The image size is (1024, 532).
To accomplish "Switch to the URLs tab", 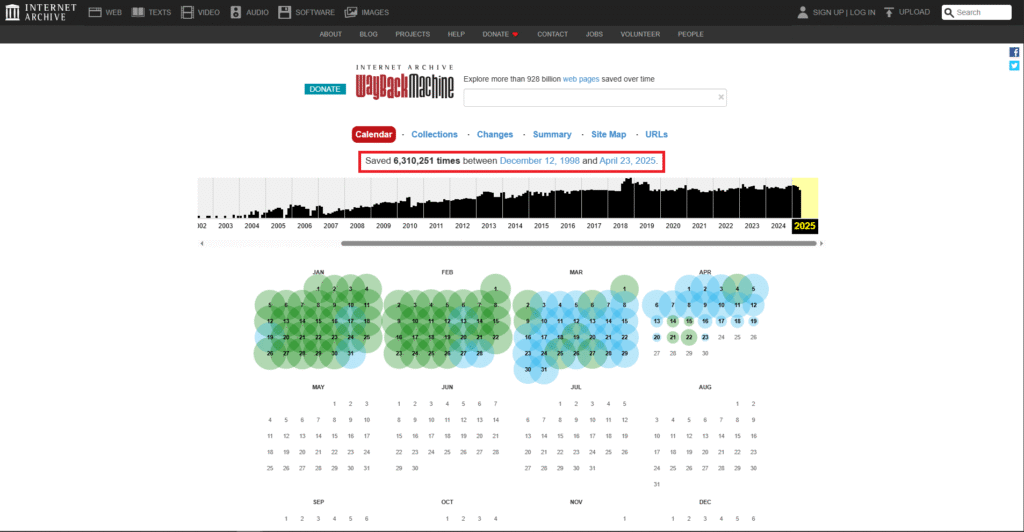I will tap(656, 134).
